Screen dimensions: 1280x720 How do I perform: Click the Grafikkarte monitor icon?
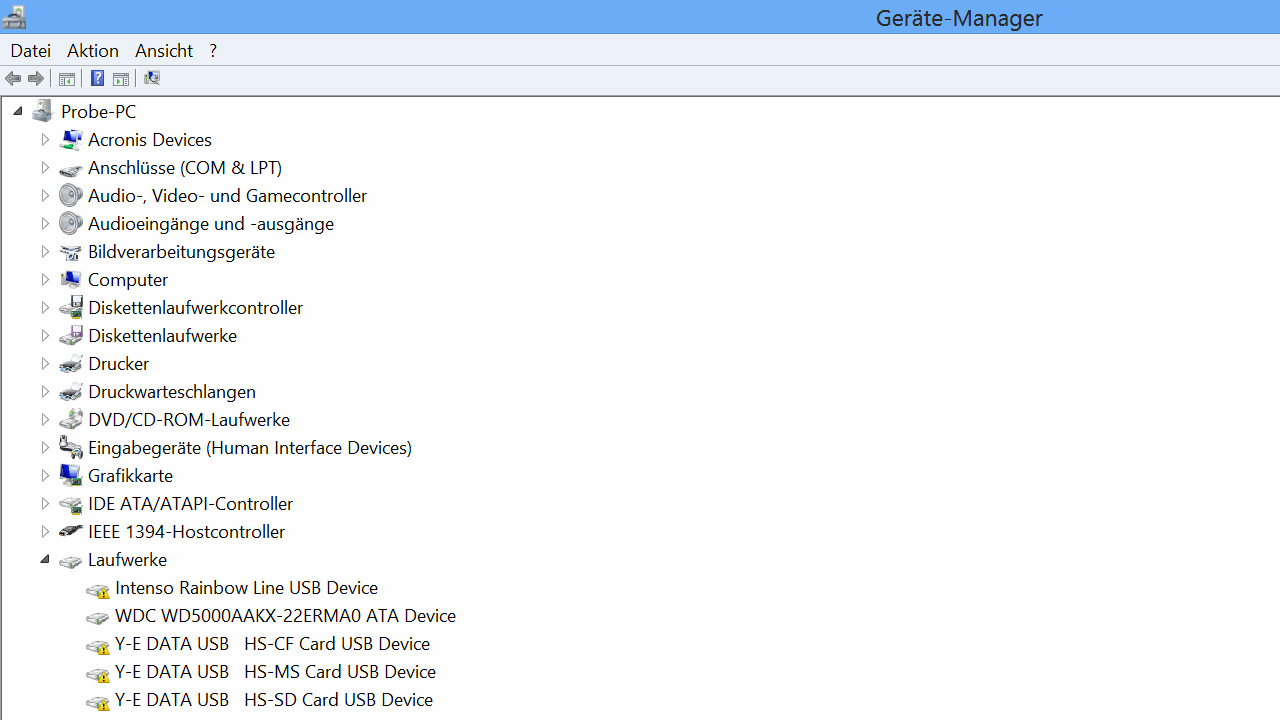pyautogui.click(x=70, y=475)
